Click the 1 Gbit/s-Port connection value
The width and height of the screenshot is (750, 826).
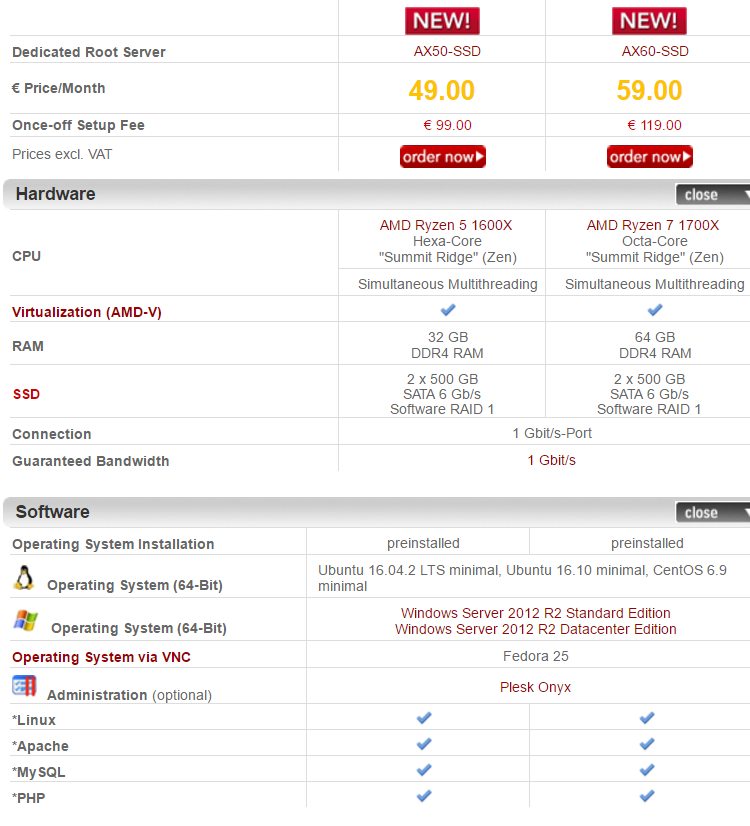552,433
